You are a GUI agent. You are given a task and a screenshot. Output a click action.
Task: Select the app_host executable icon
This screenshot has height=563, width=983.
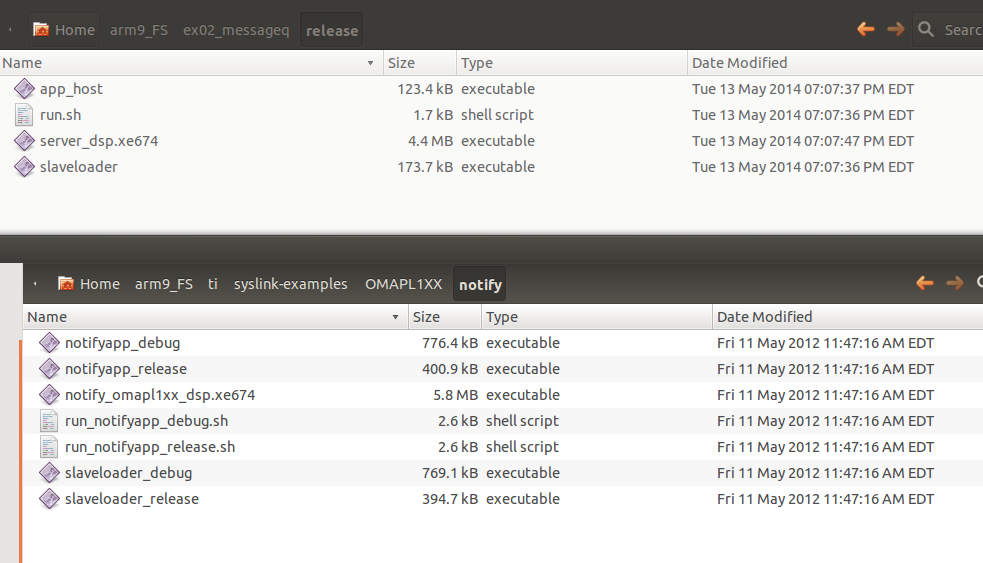point(24,89)
